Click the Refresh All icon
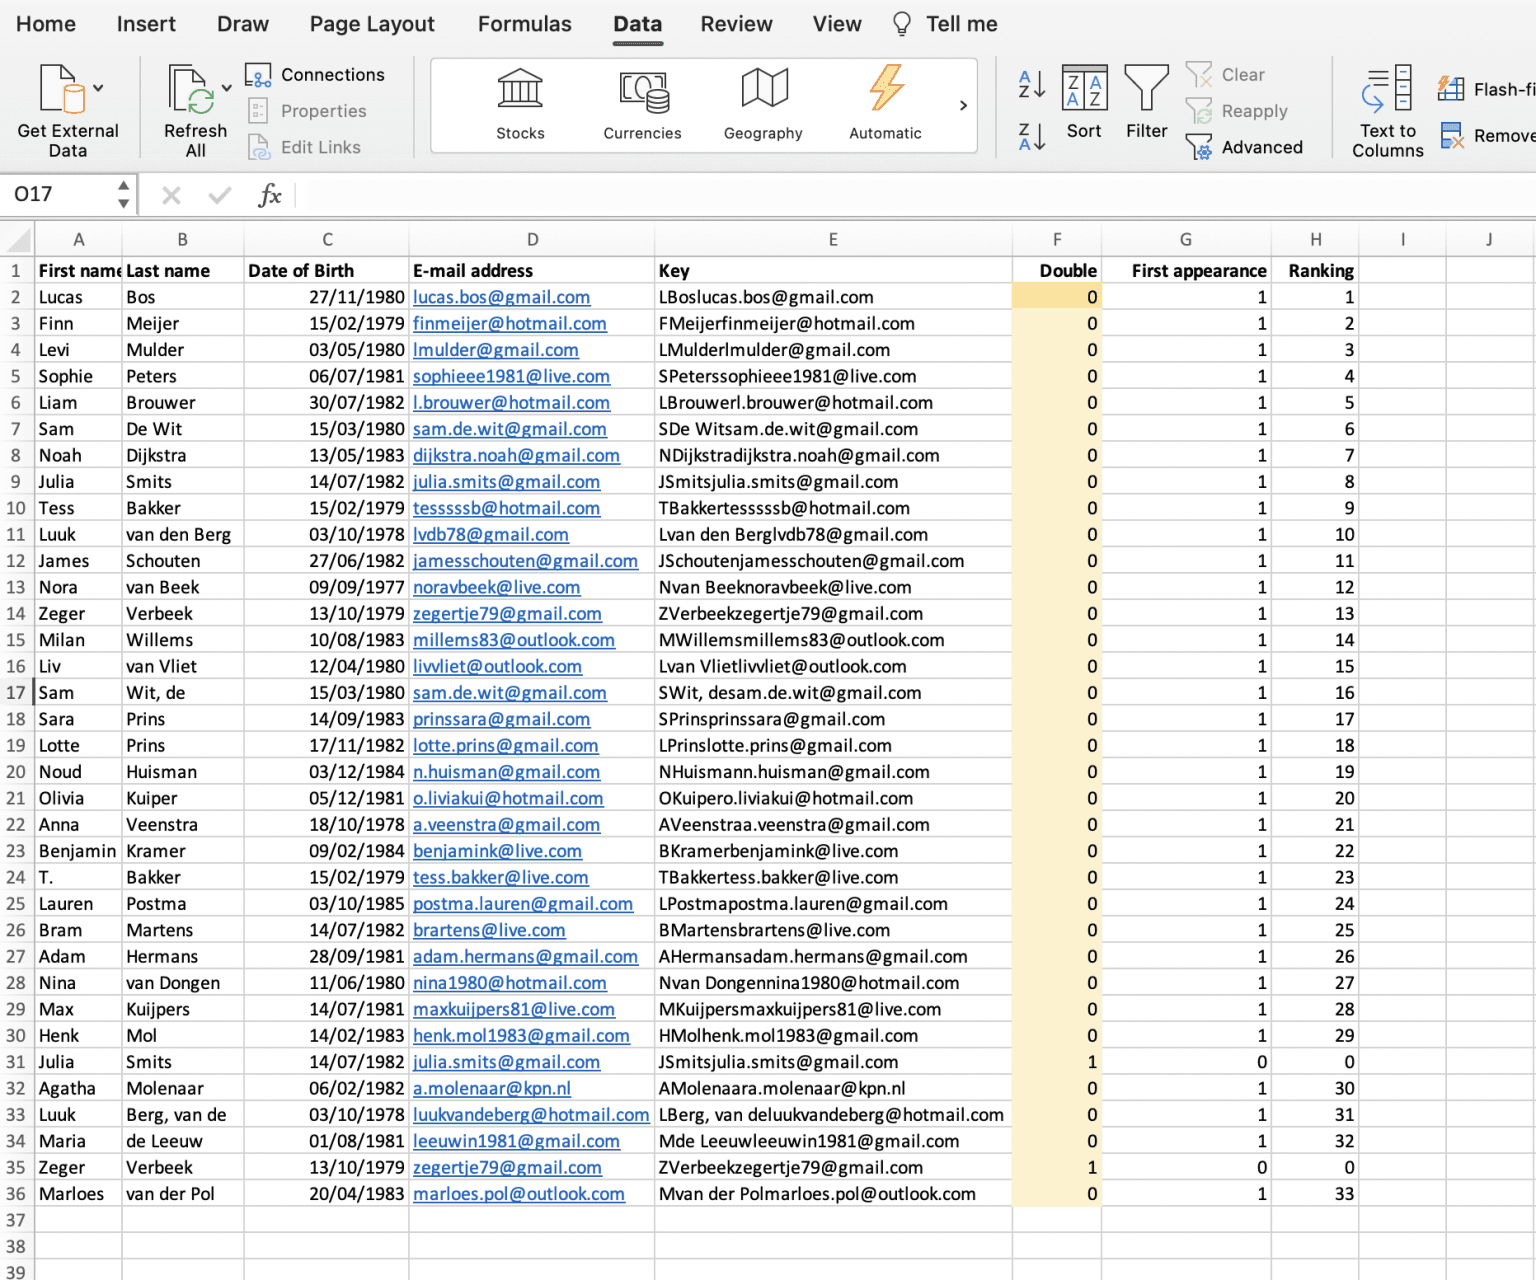This screenshot has width=1536, height=1280. tap(191, 90)
